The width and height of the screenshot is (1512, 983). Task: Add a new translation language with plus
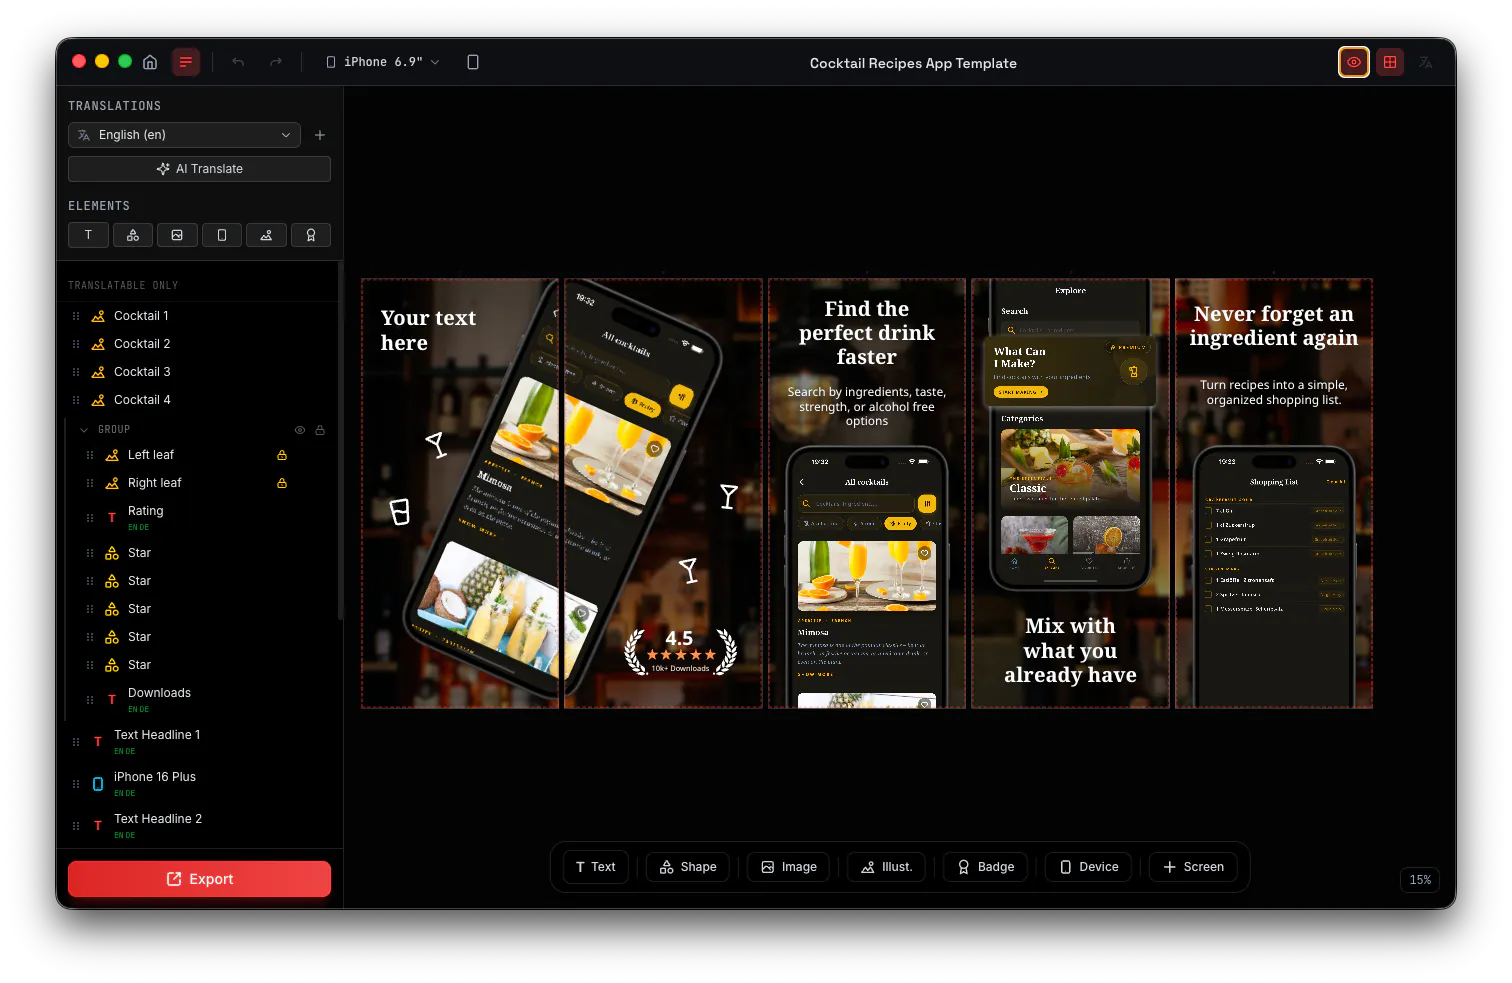coord(320,135)
